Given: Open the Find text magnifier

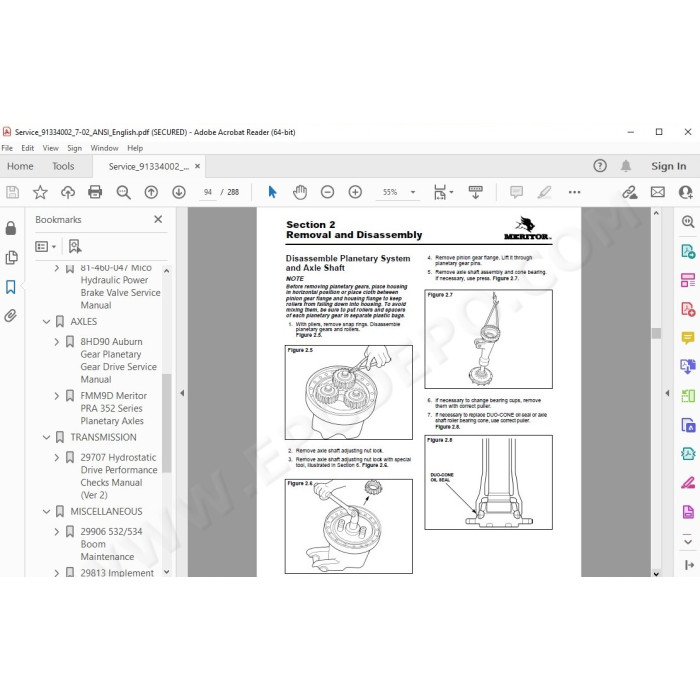Looking at the screenshot, I should [123, 192].
